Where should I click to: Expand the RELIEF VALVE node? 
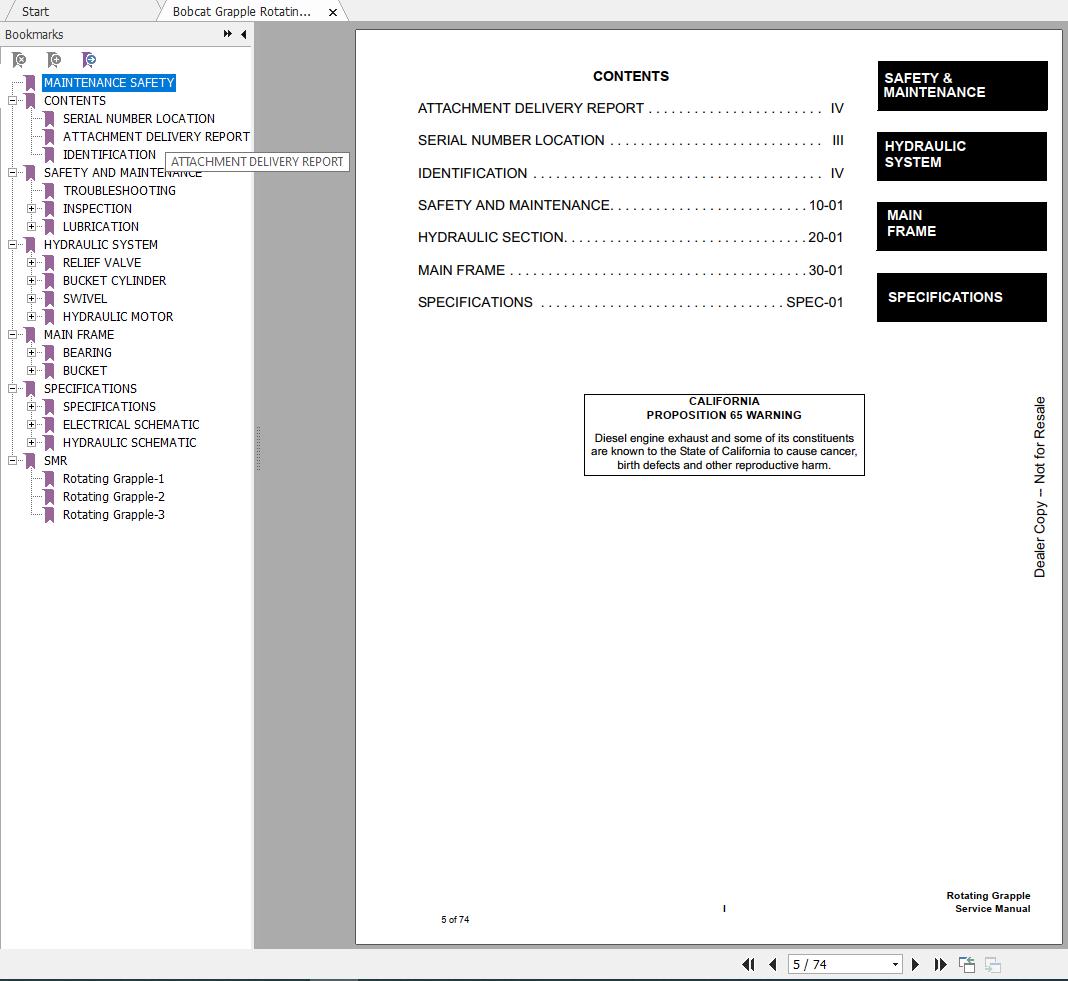tap(31, 263)
